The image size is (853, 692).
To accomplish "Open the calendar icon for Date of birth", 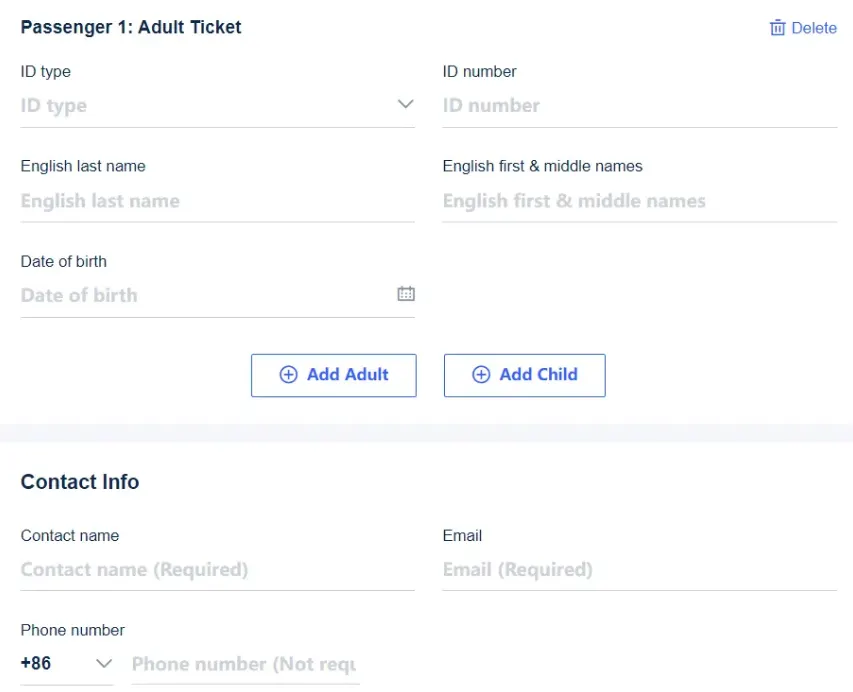I will pos(405,294).
